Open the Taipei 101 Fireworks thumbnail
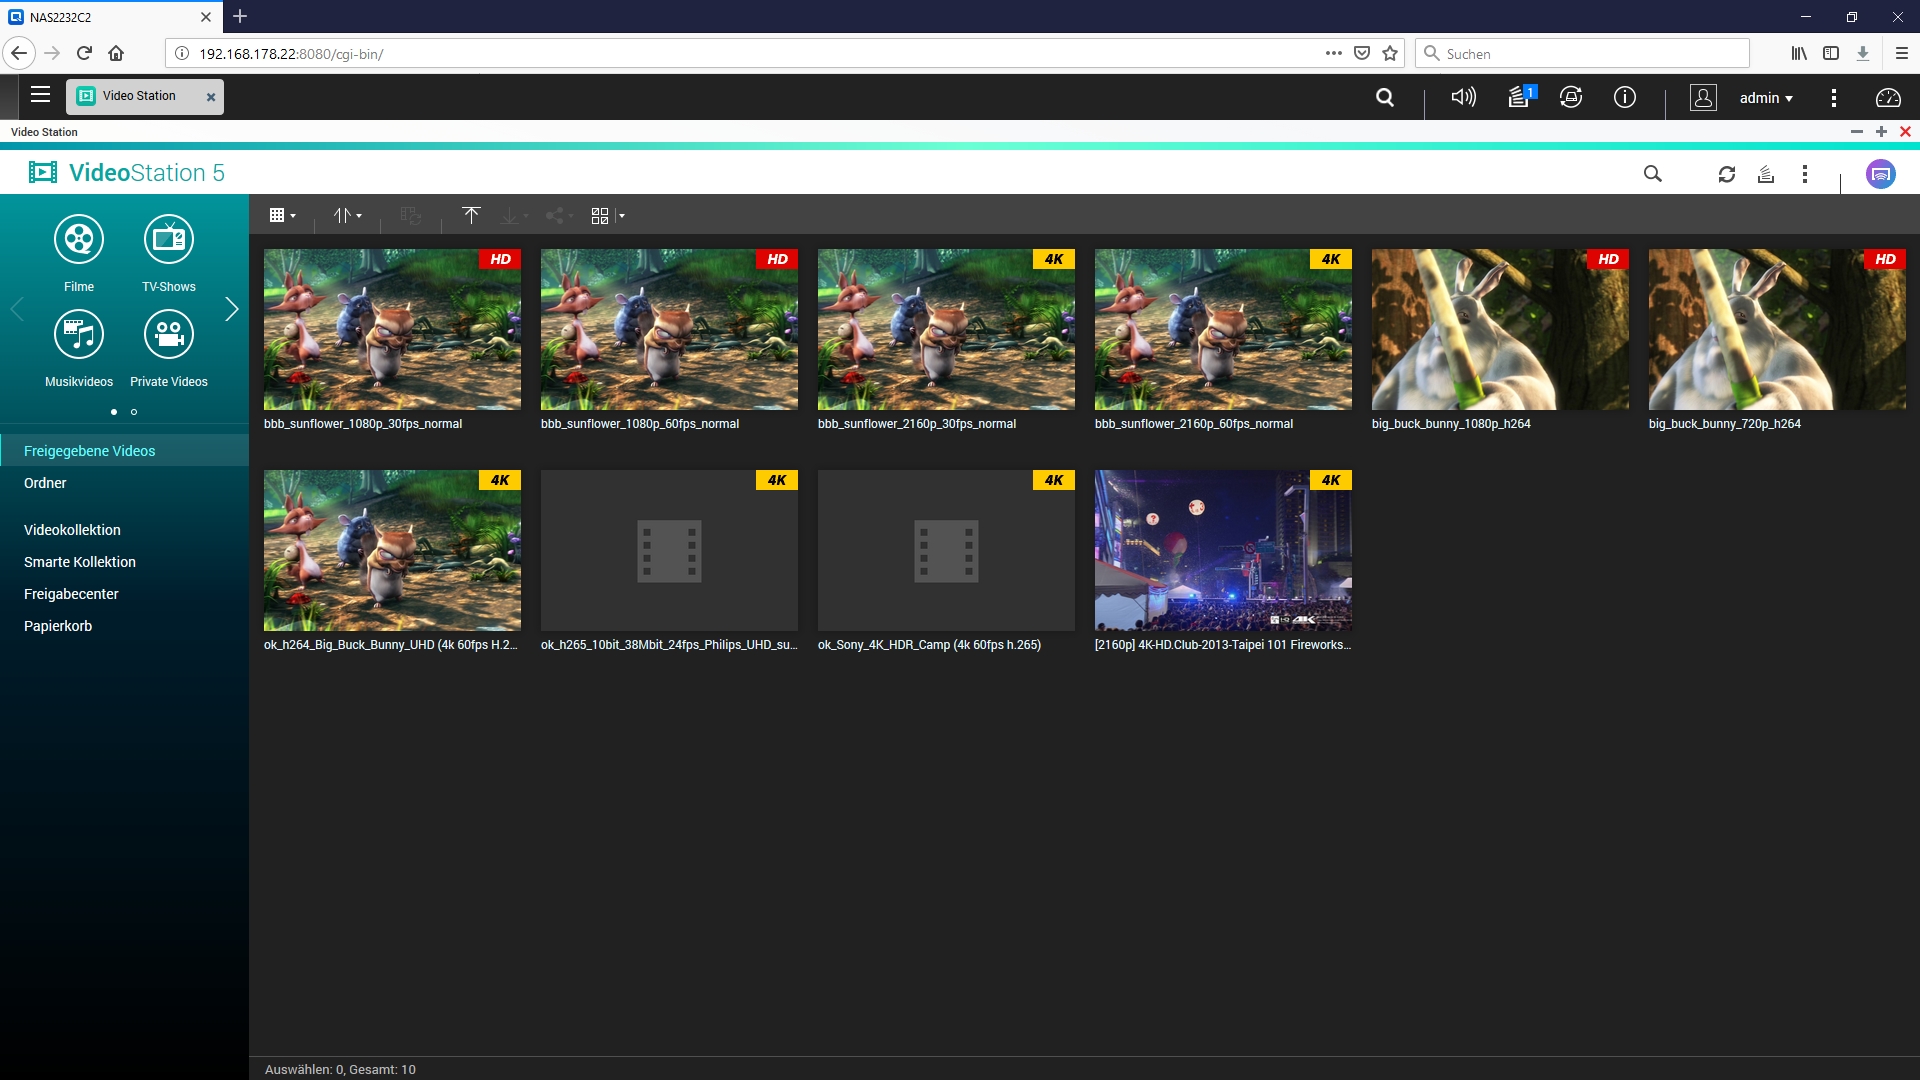1920x1080 pixels. coord(1222,550)
